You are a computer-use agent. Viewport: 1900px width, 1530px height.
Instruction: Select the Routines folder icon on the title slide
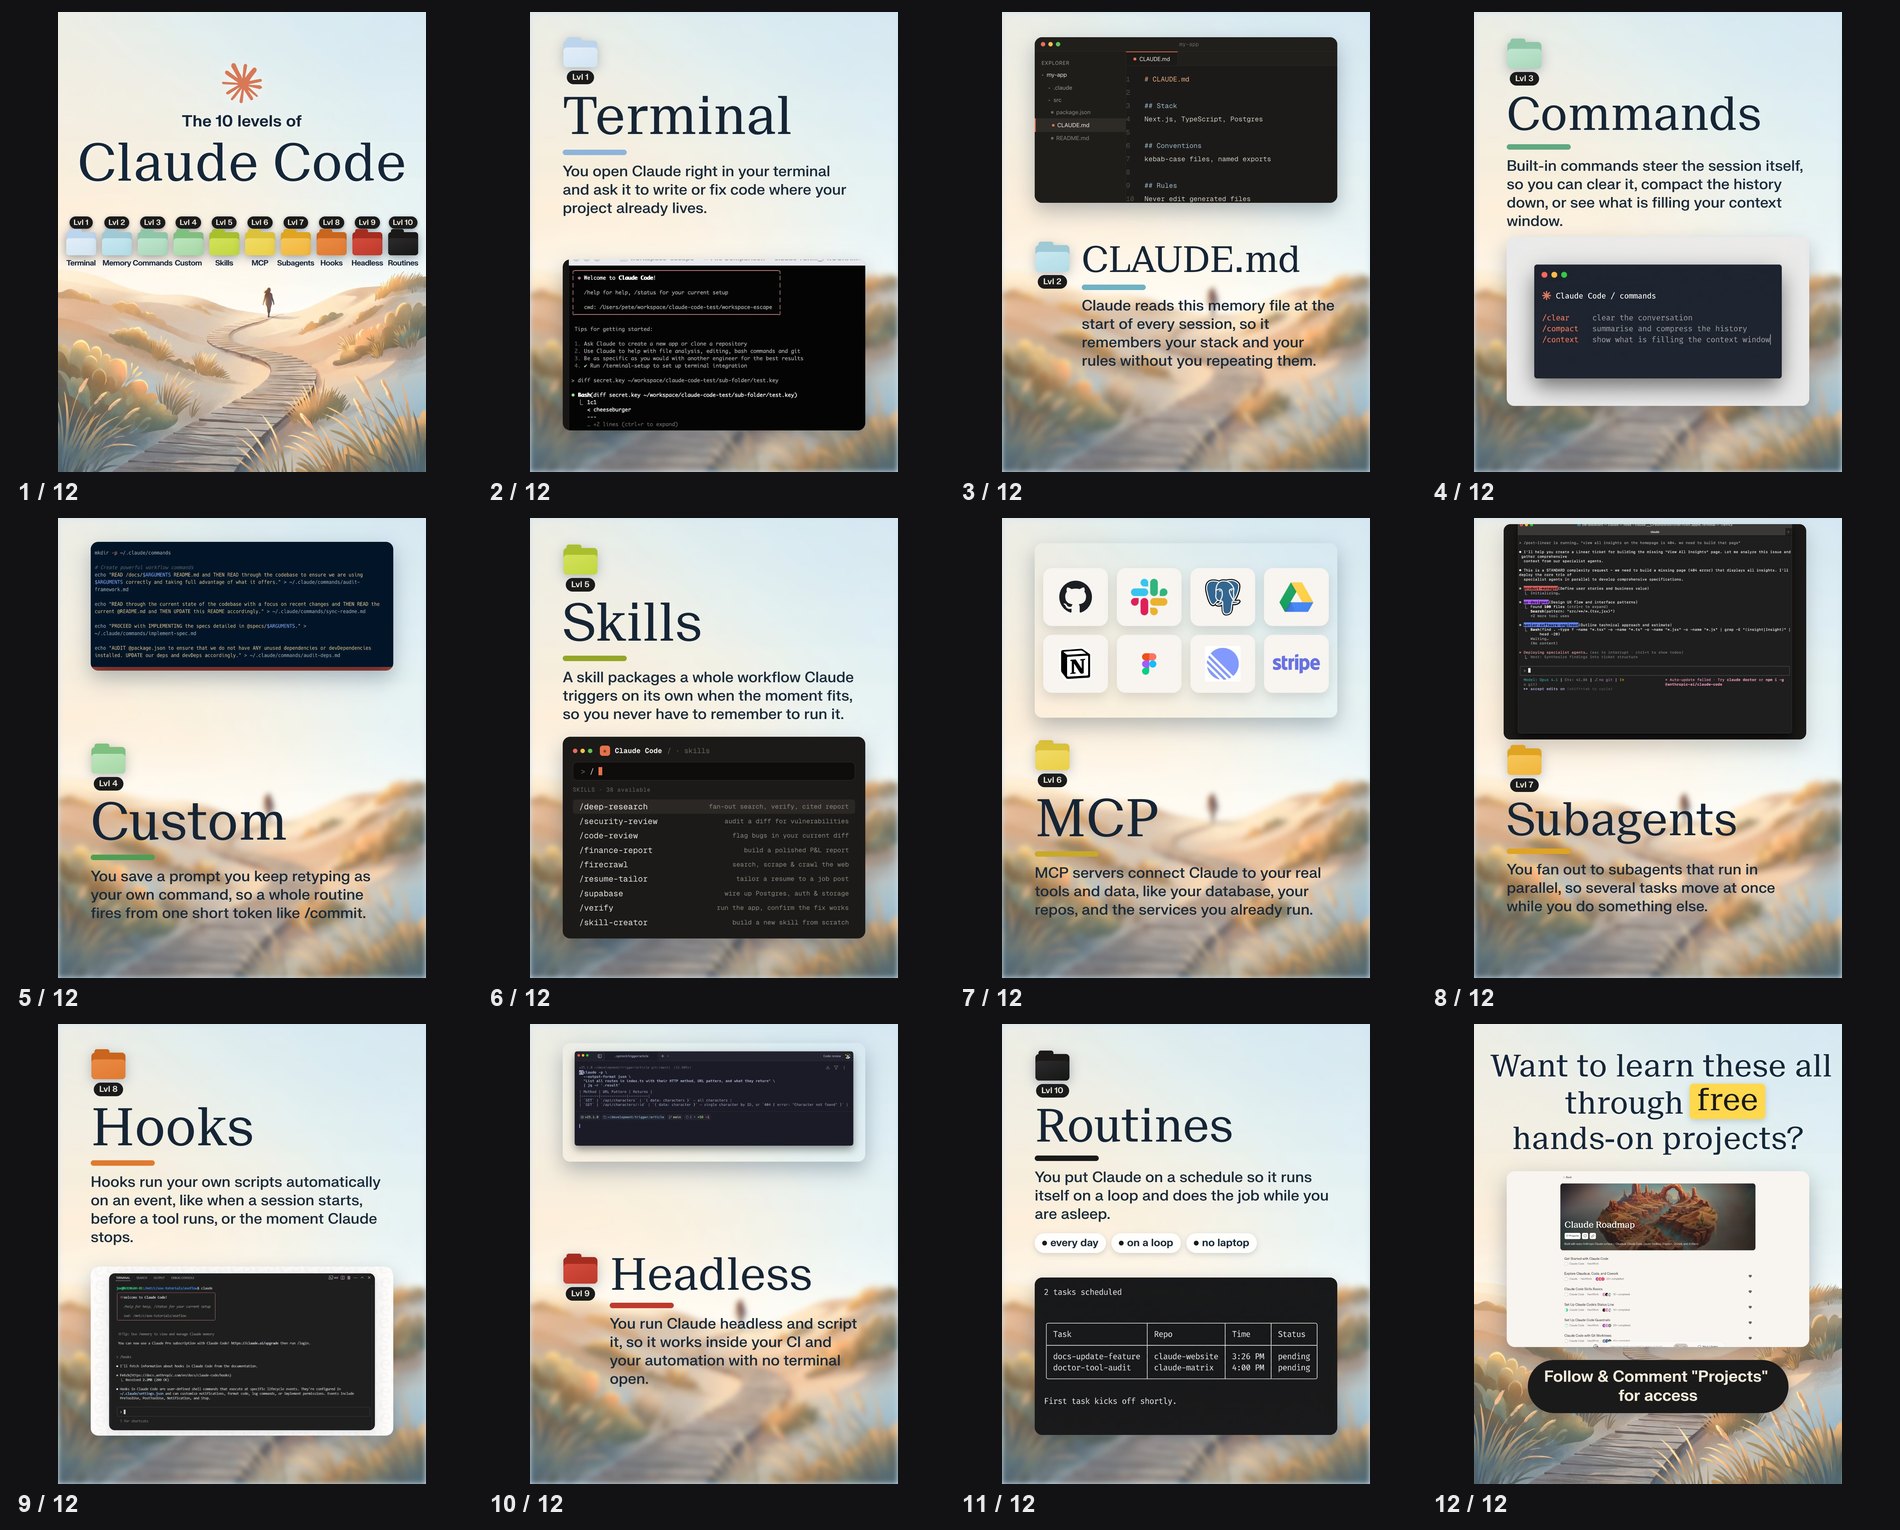[x=403, y=243]
